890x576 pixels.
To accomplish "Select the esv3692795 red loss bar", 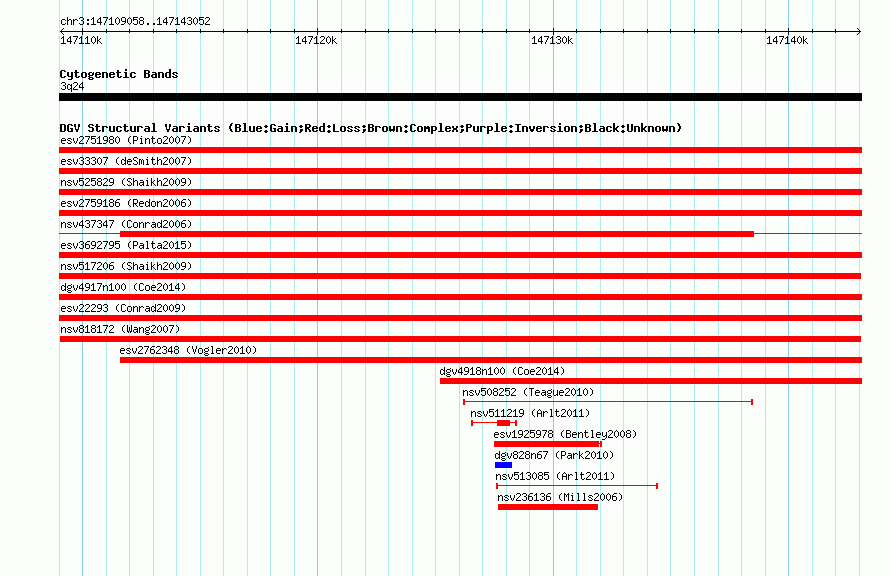I will click(460, 255).
